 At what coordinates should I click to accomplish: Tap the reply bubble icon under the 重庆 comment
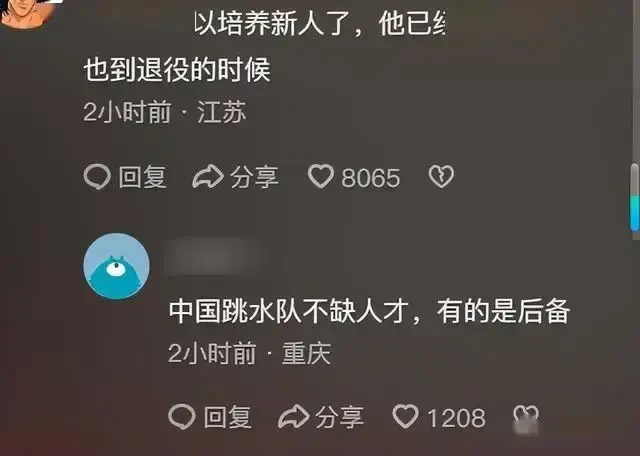point(182,417)
